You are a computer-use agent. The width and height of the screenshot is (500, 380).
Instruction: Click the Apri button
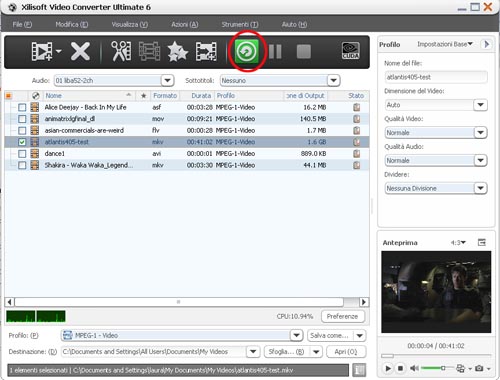pos(346,352)
